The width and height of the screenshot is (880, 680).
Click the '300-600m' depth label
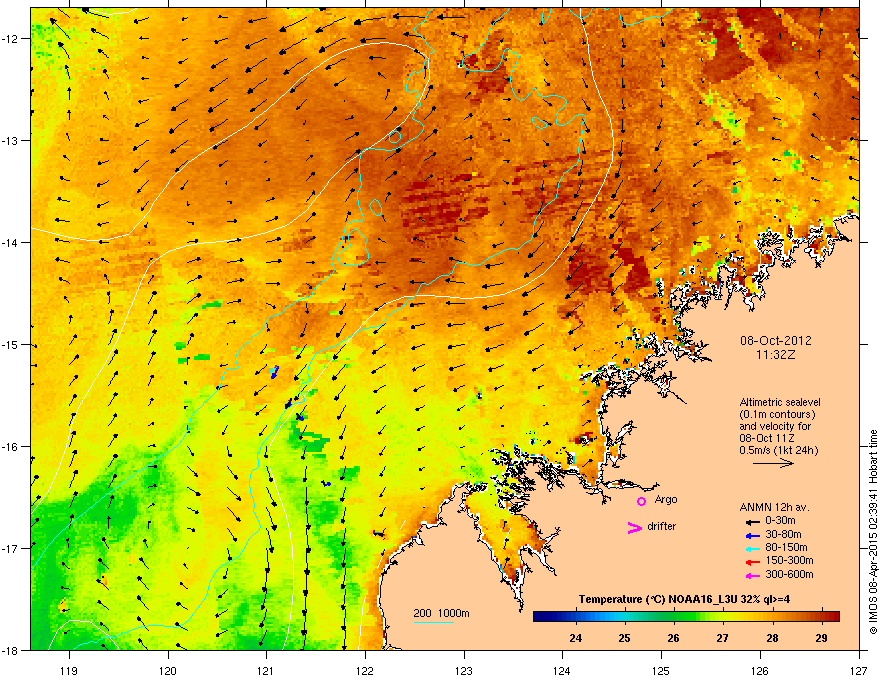pos(789,574)
